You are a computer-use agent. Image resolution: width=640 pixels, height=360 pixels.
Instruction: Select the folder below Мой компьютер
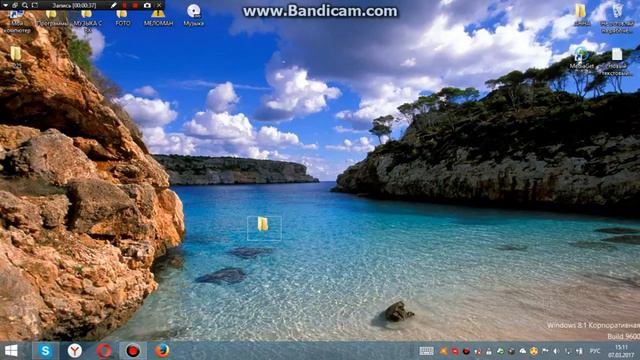pos(16,56)
